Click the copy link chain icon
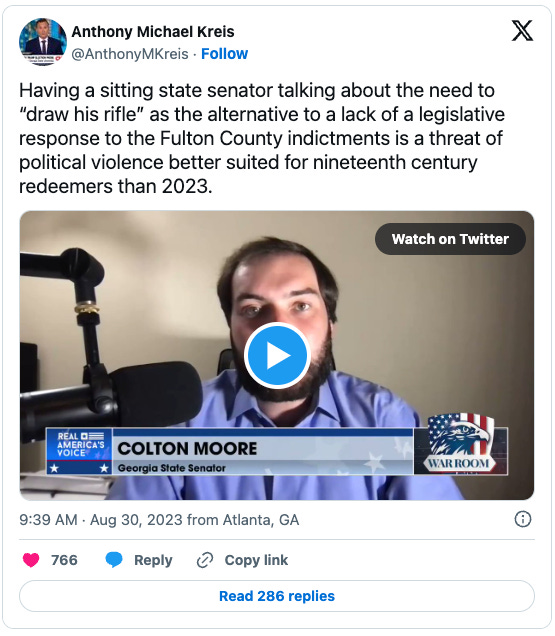 pos(205,560)
